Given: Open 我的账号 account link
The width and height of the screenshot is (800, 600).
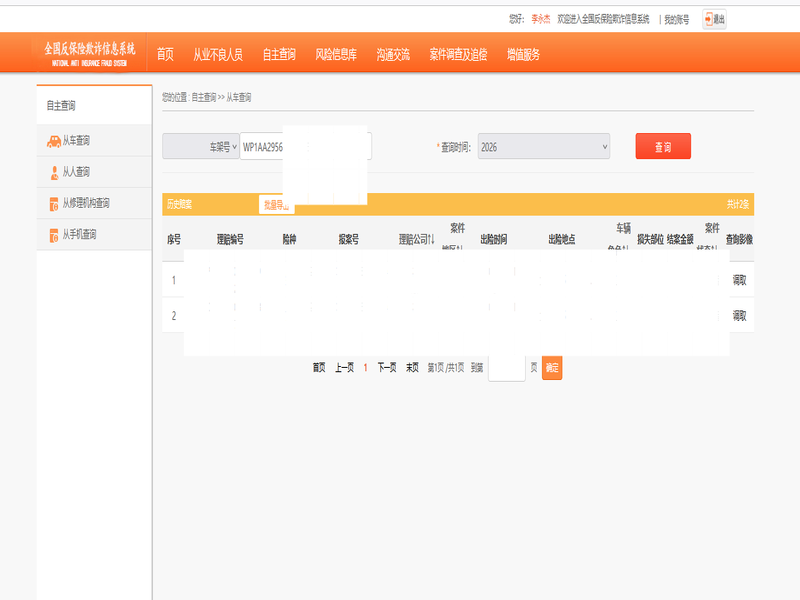Looking at the screenshot, I should 677,19.
